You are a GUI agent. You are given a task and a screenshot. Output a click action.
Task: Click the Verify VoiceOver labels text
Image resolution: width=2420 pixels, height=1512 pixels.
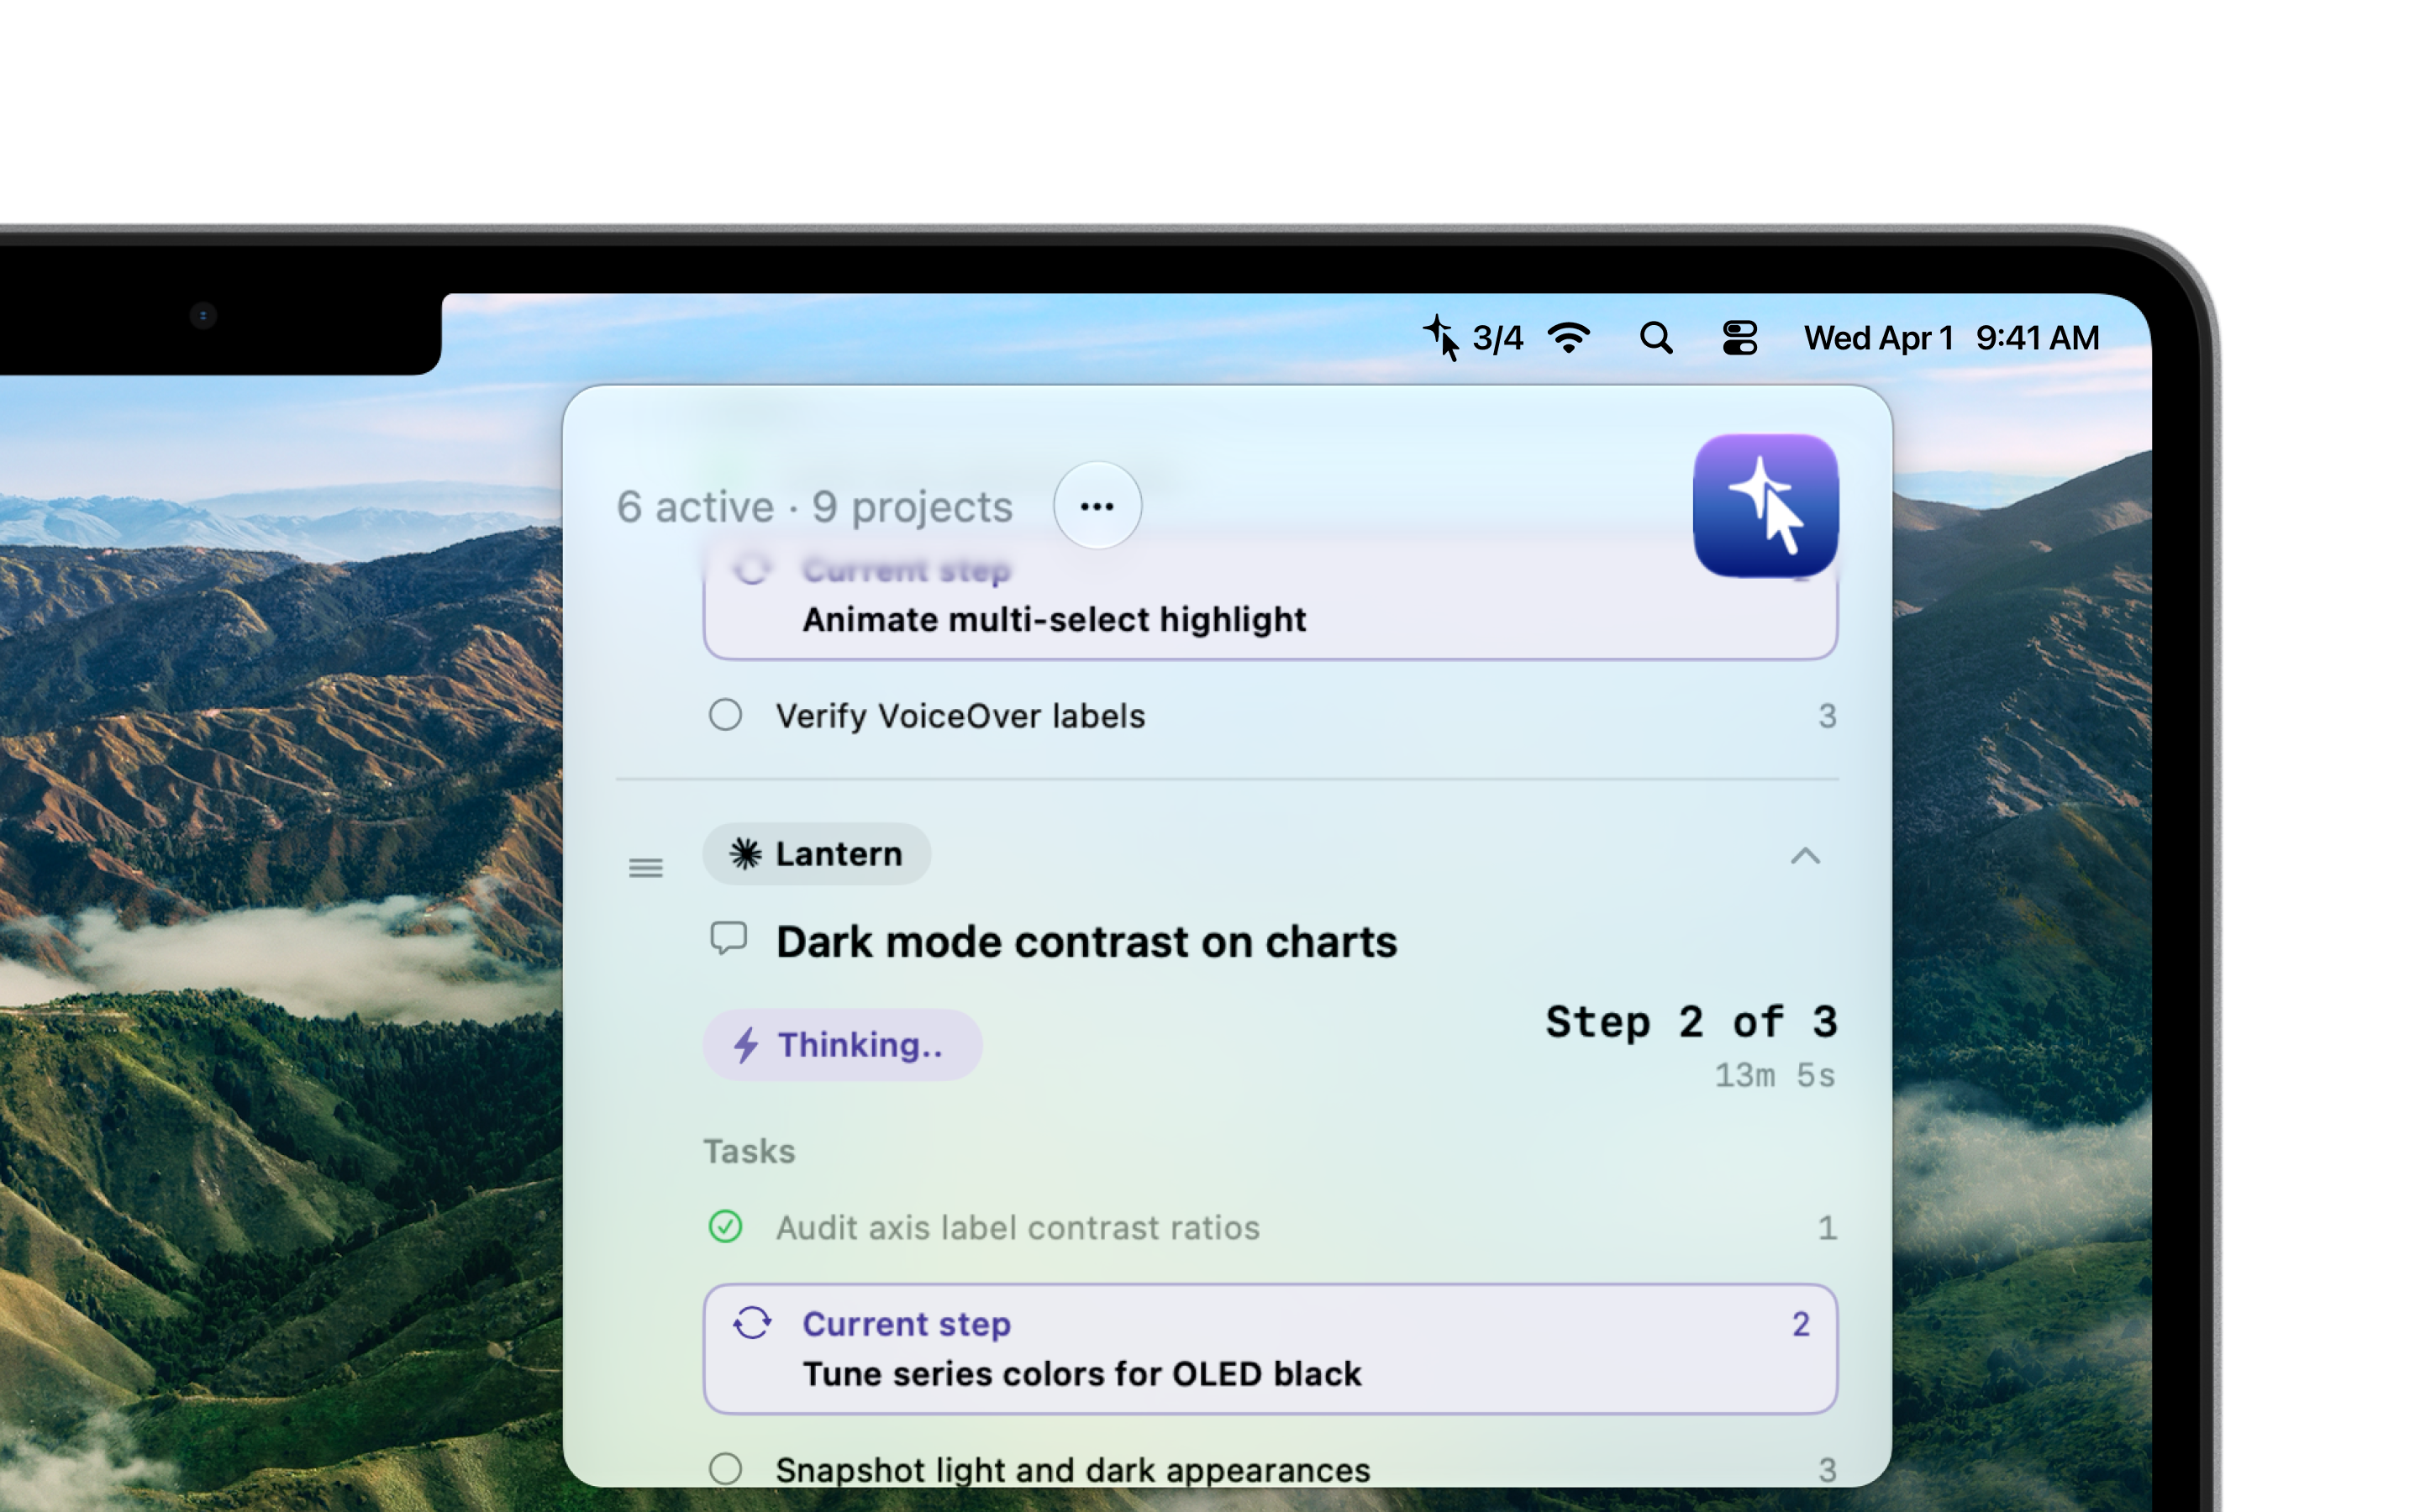pos(960,716)
